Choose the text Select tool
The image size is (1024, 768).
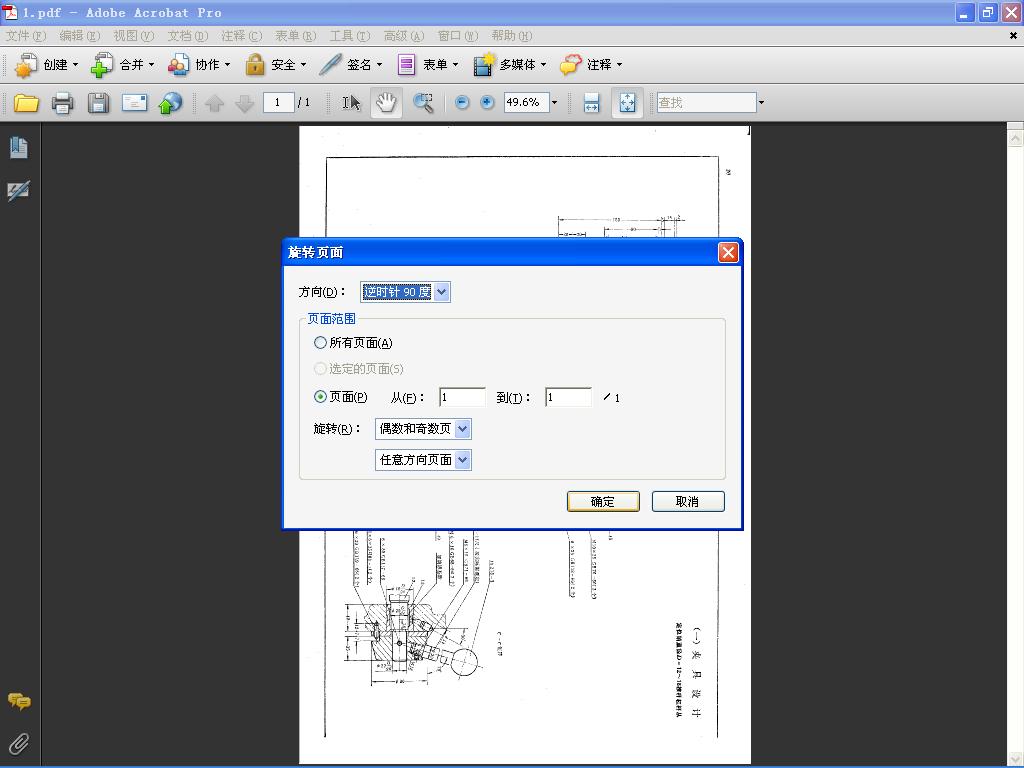pos(351,103)
